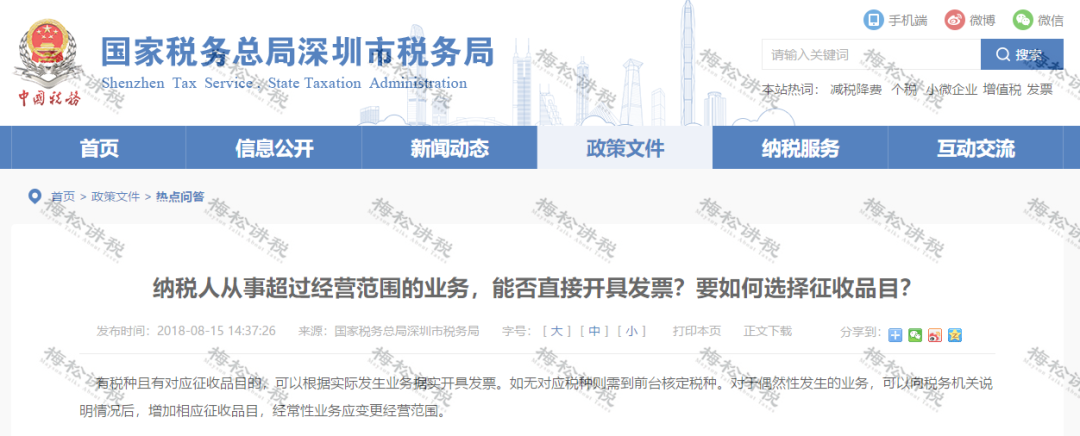The image size is (1080, 436).
Task: Open the 互动交流 navigation tab
Action: (x=975, y=147)
